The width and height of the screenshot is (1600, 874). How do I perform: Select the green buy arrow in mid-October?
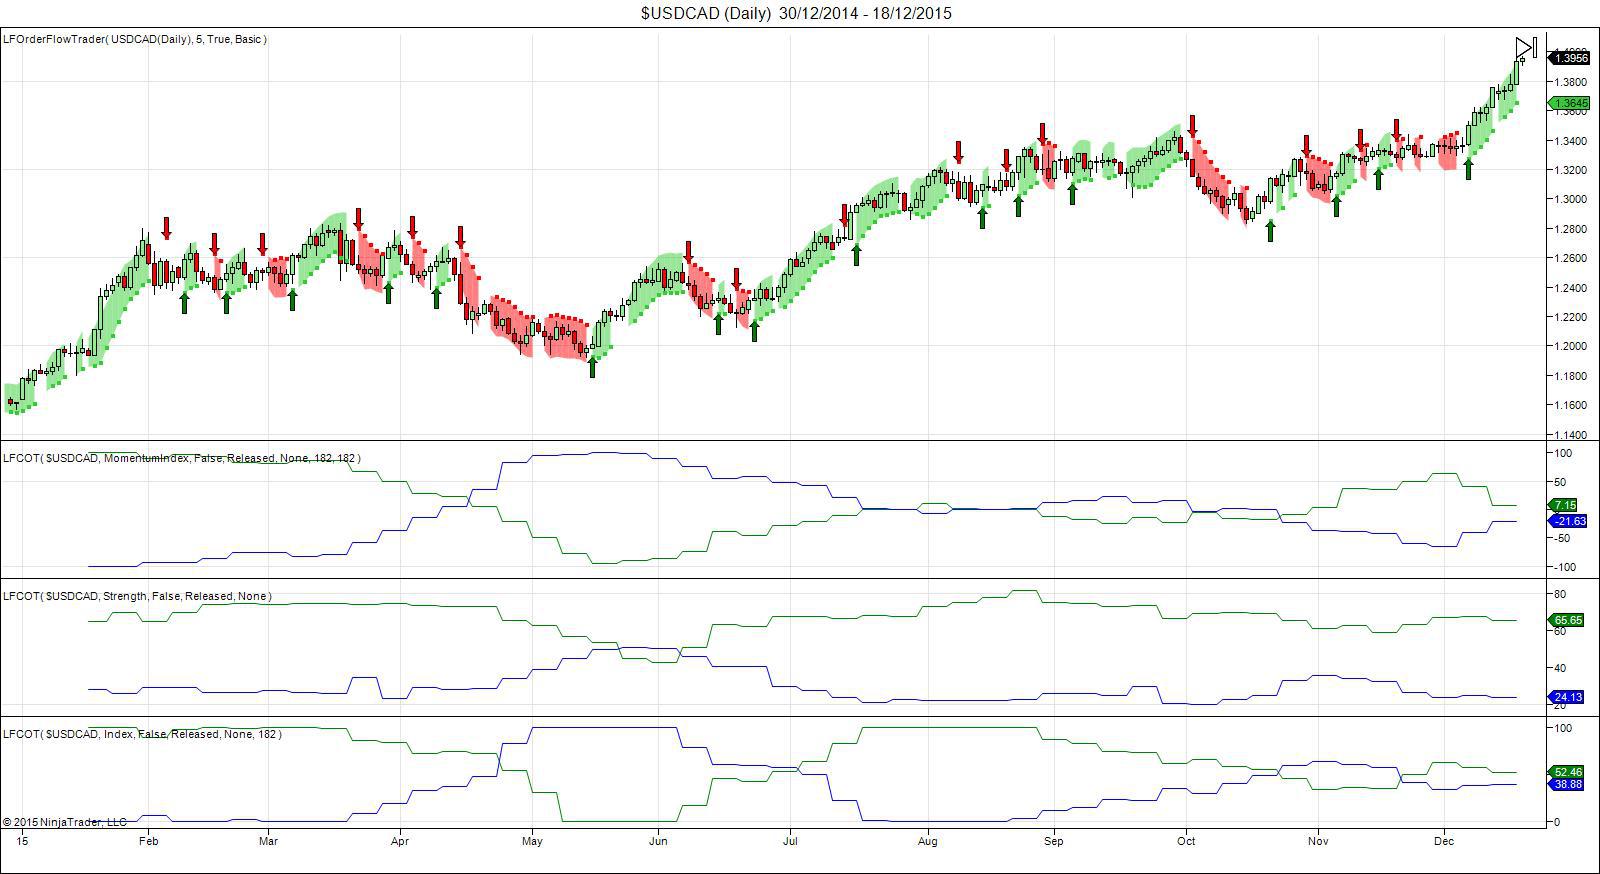pyautogui.click(x=1270, y=231)
